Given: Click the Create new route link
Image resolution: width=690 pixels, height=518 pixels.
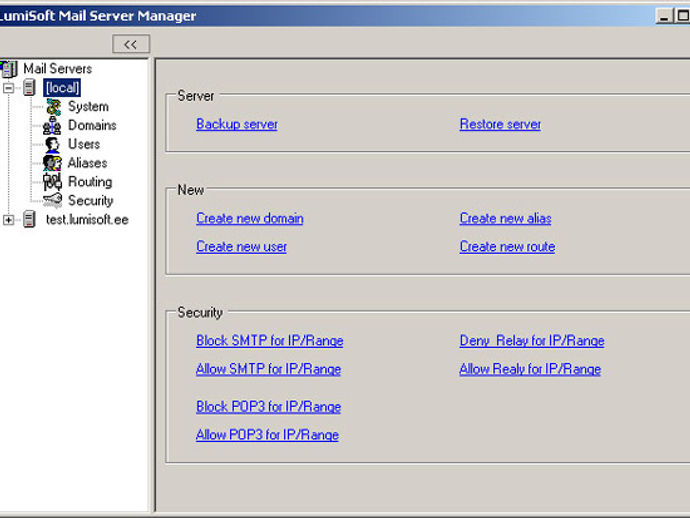Looking at the screenshot, I should point(507,246).
